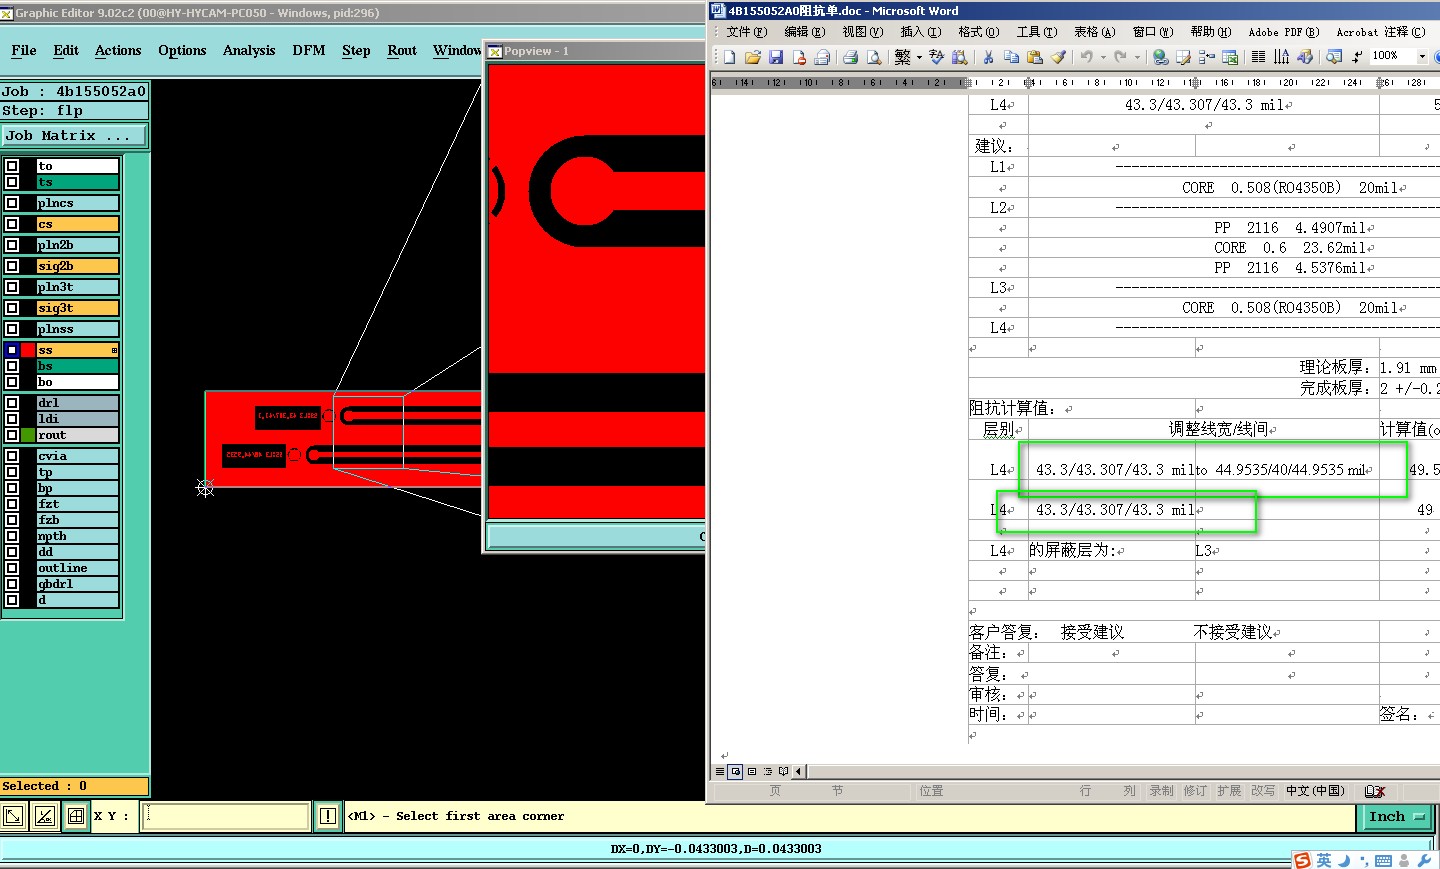Click the grid window icon beside XY label
This screenshot has height=869, width=1440.
tap(76, 816)
